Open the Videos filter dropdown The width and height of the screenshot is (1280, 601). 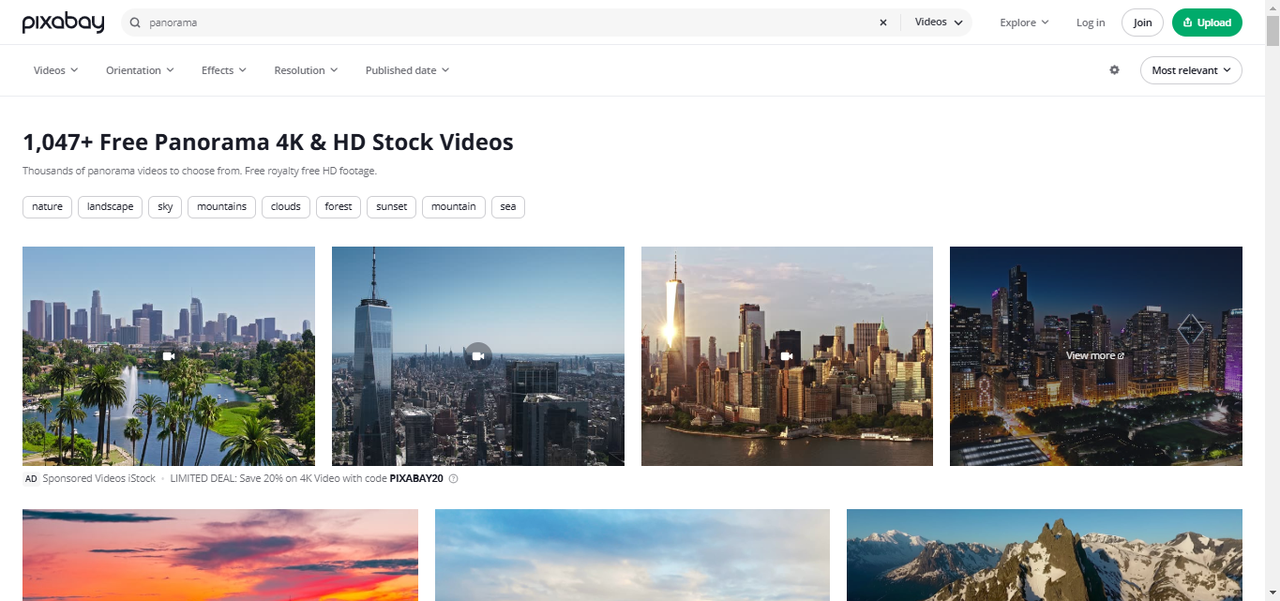(56, 70)
